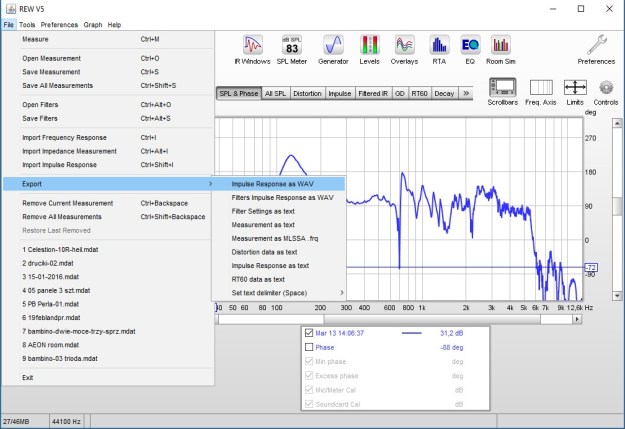Open the Graph menu
Screen dimensions: 625x429
click(92, 24)
